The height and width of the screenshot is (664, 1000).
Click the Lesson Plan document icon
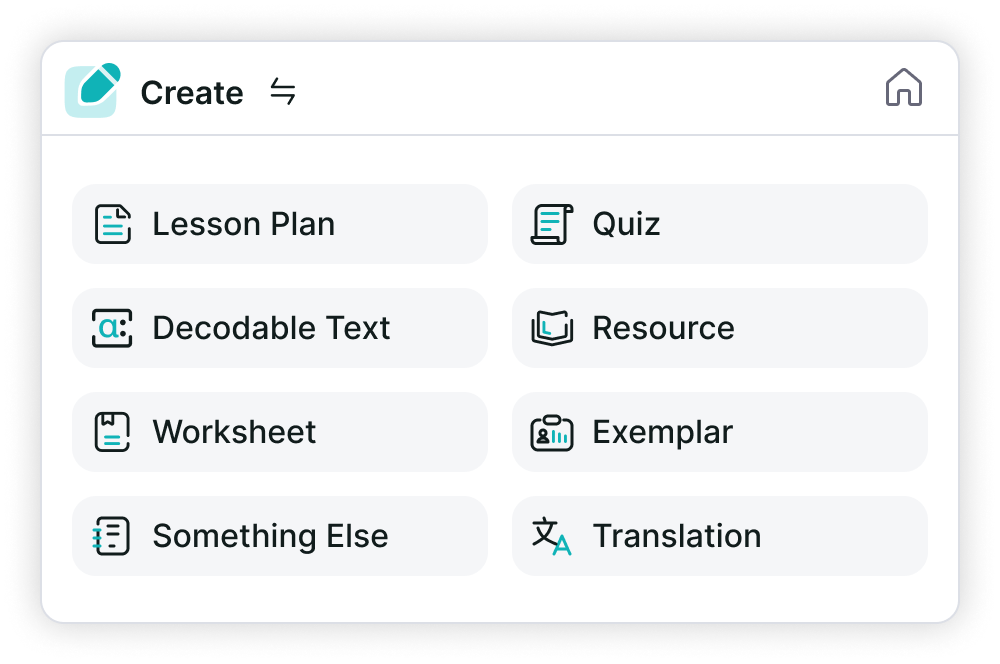tap(113, 224)
